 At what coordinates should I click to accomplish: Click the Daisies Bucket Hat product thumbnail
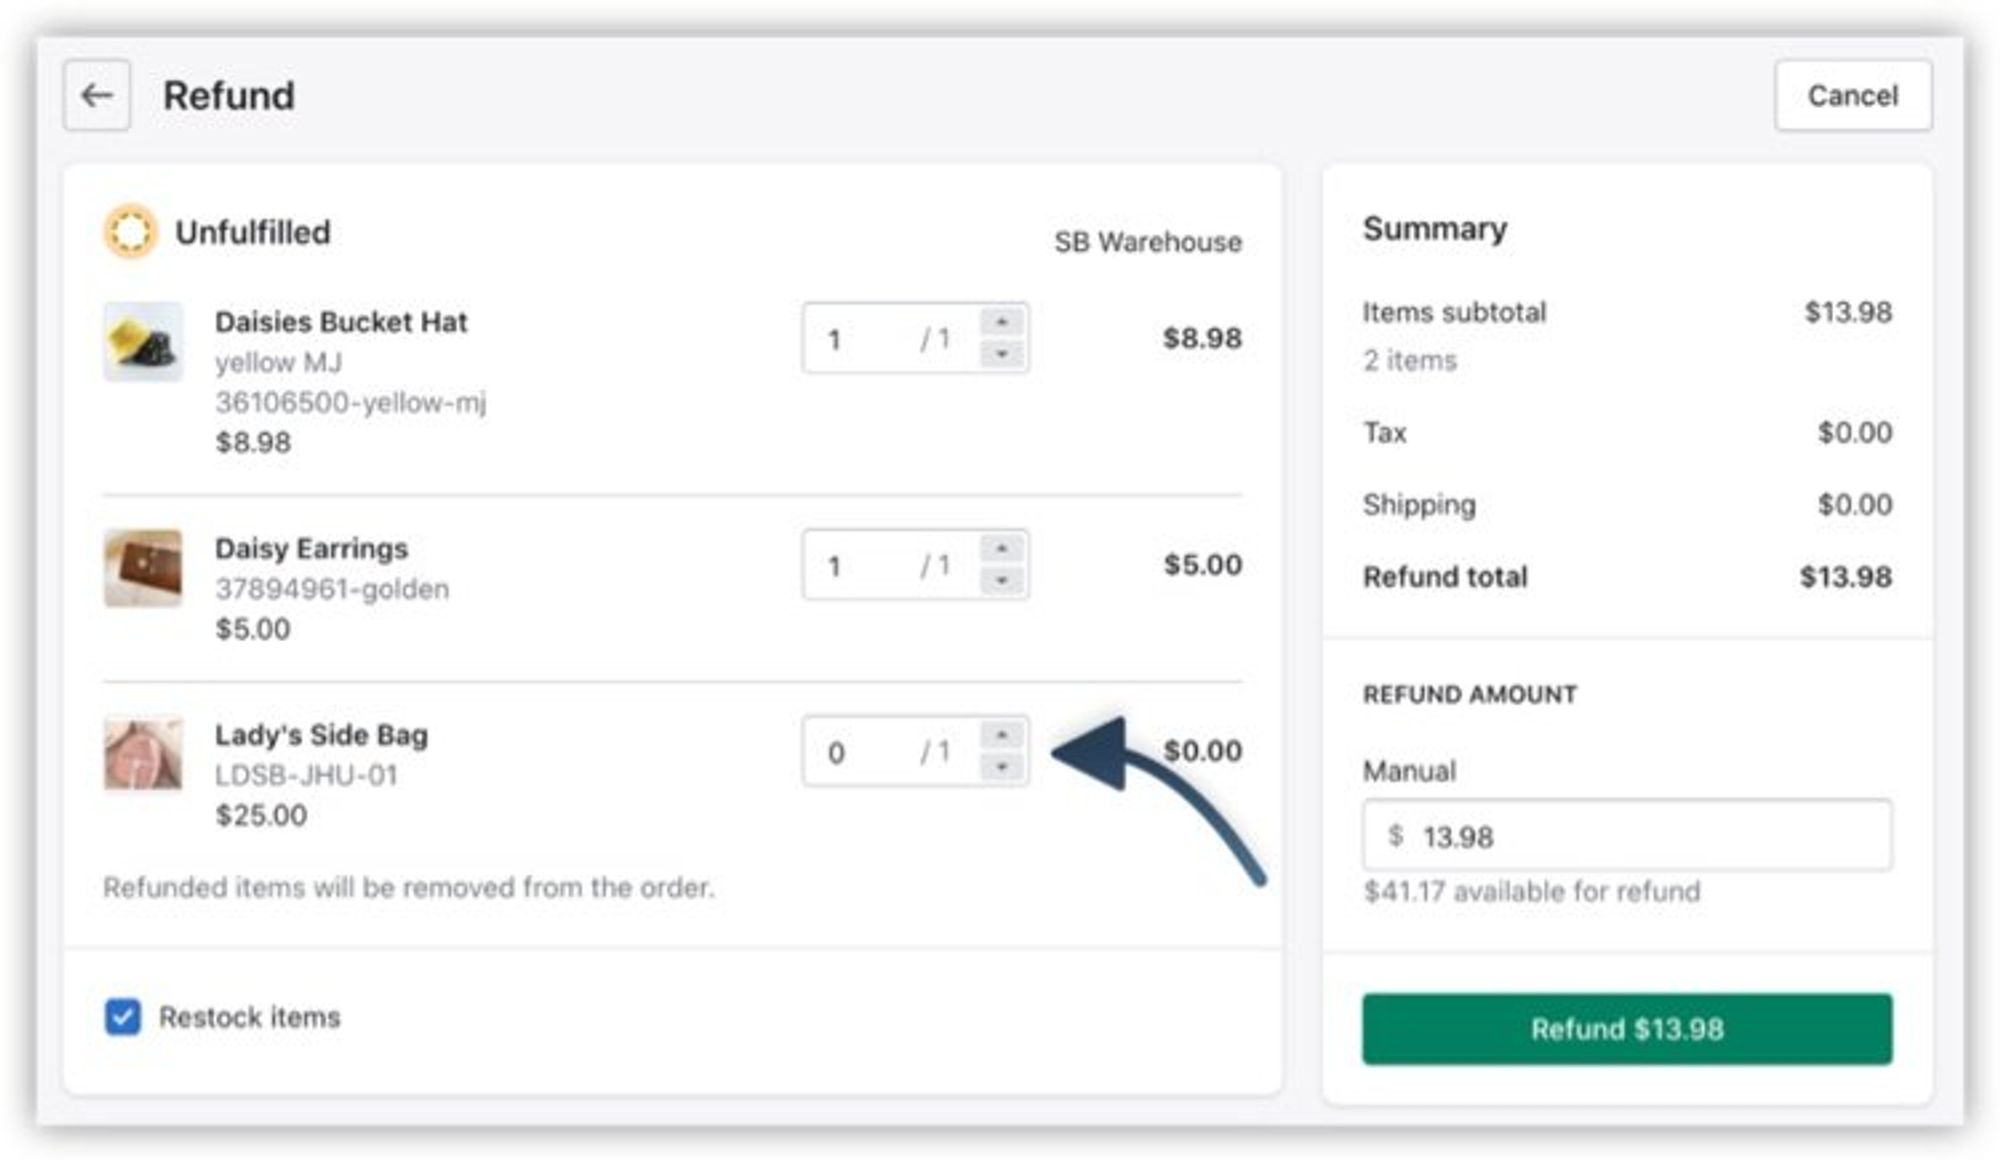(x=144, y=342)
